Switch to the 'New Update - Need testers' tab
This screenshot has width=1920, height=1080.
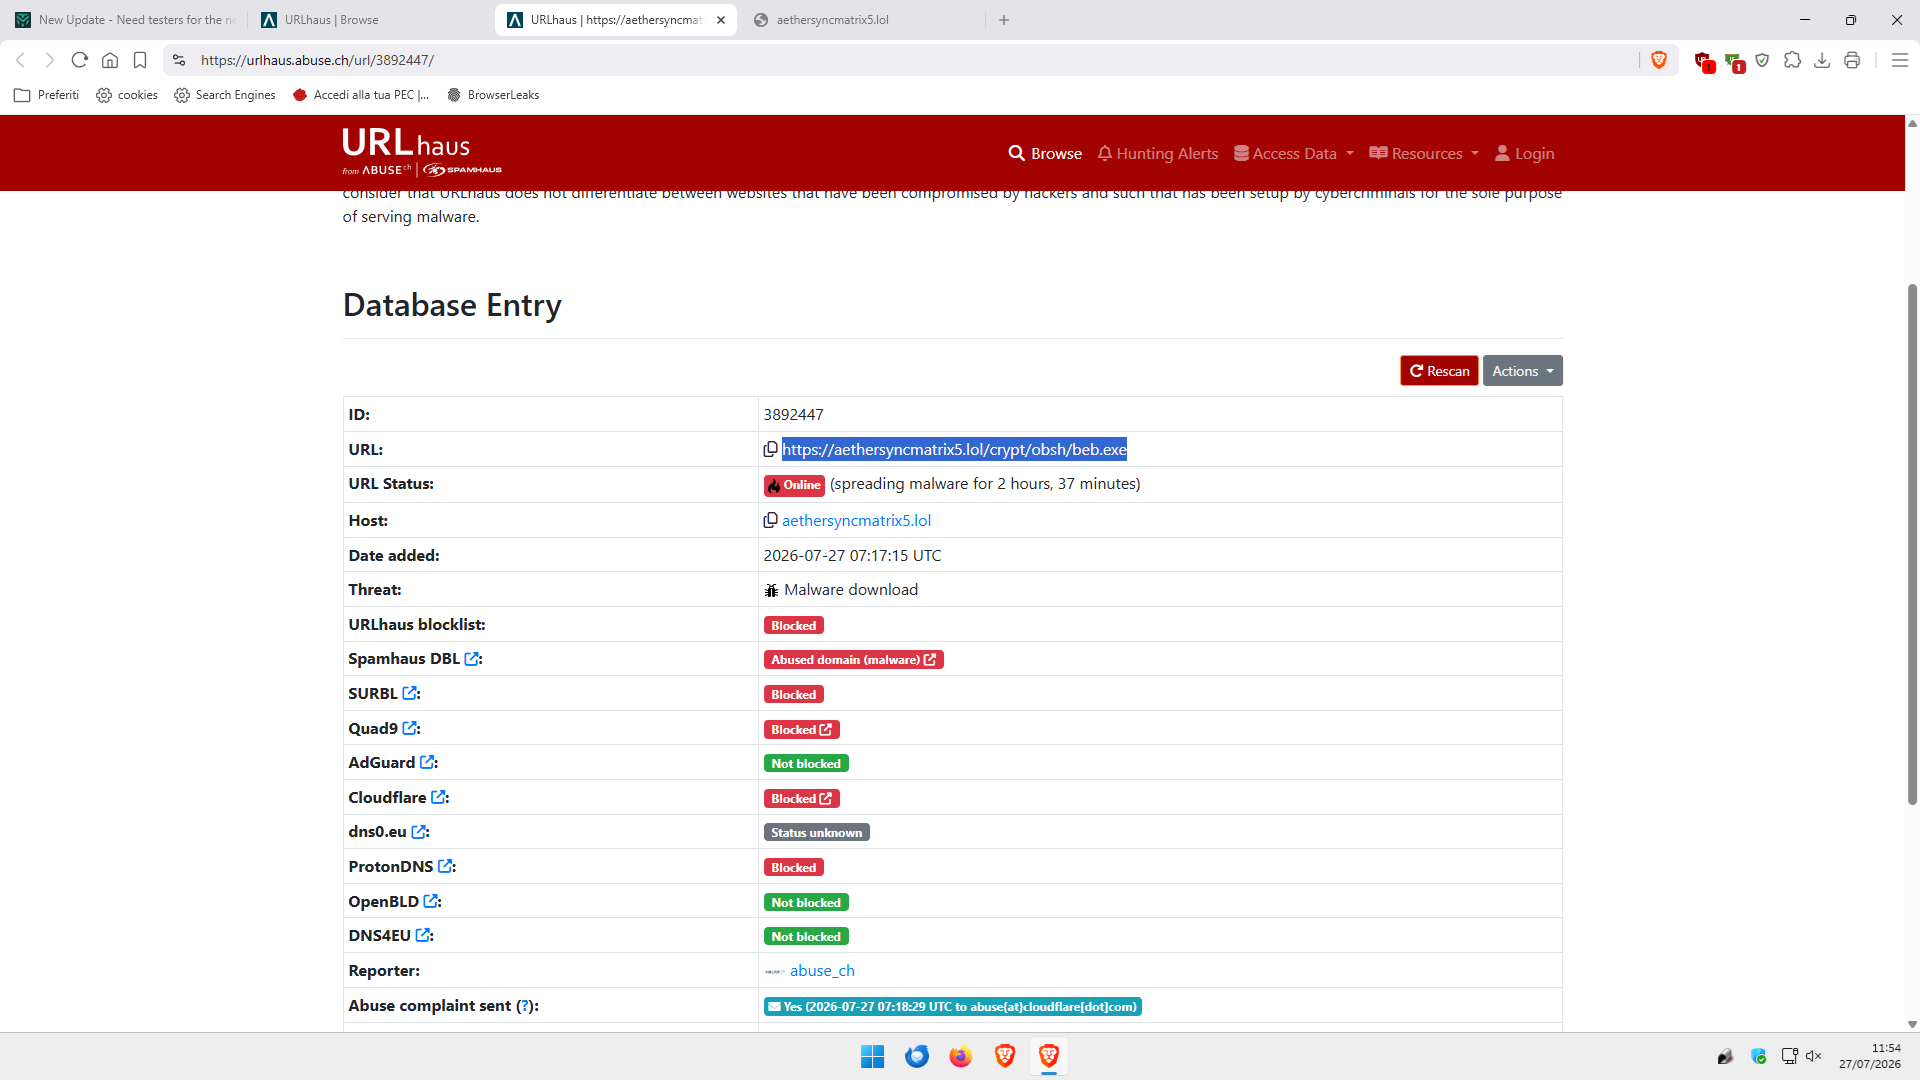point(125,20)
